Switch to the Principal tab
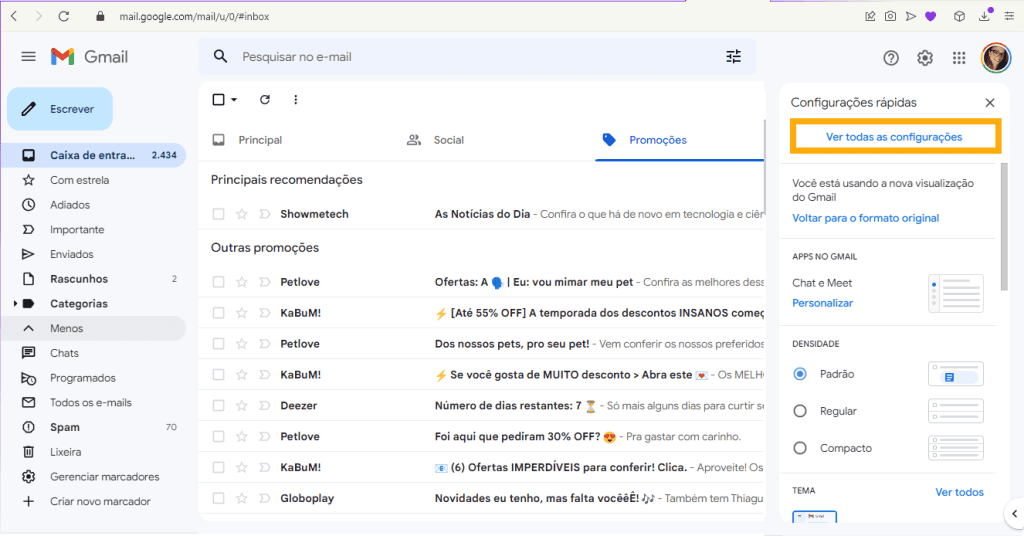This screenshot has width=1024, height=536. point(260,140)
